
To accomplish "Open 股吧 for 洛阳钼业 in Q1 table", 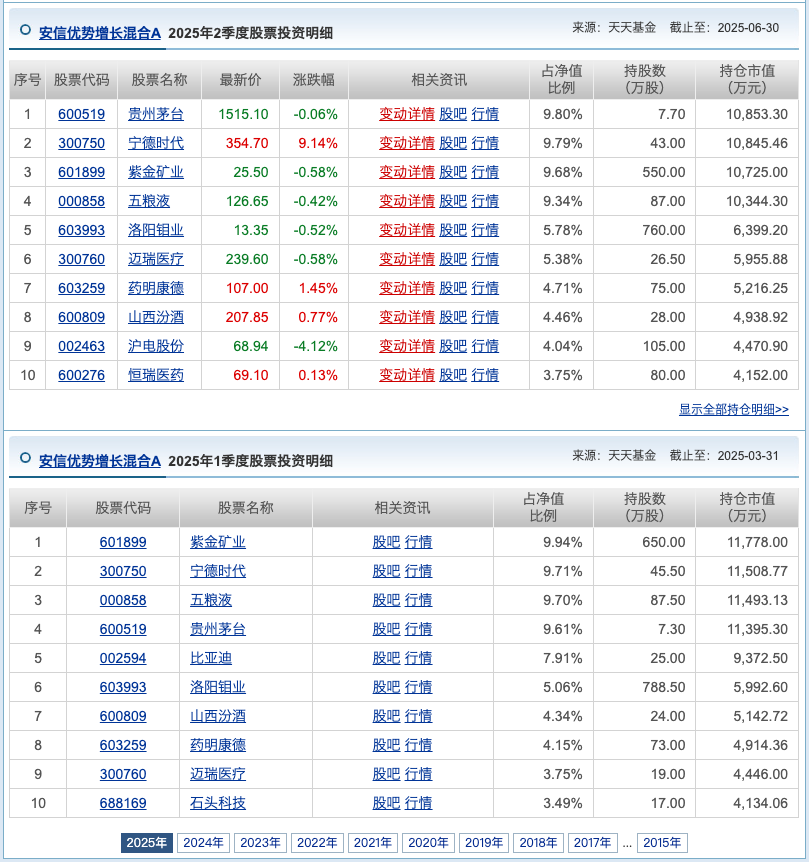I will tap(386, 687).
